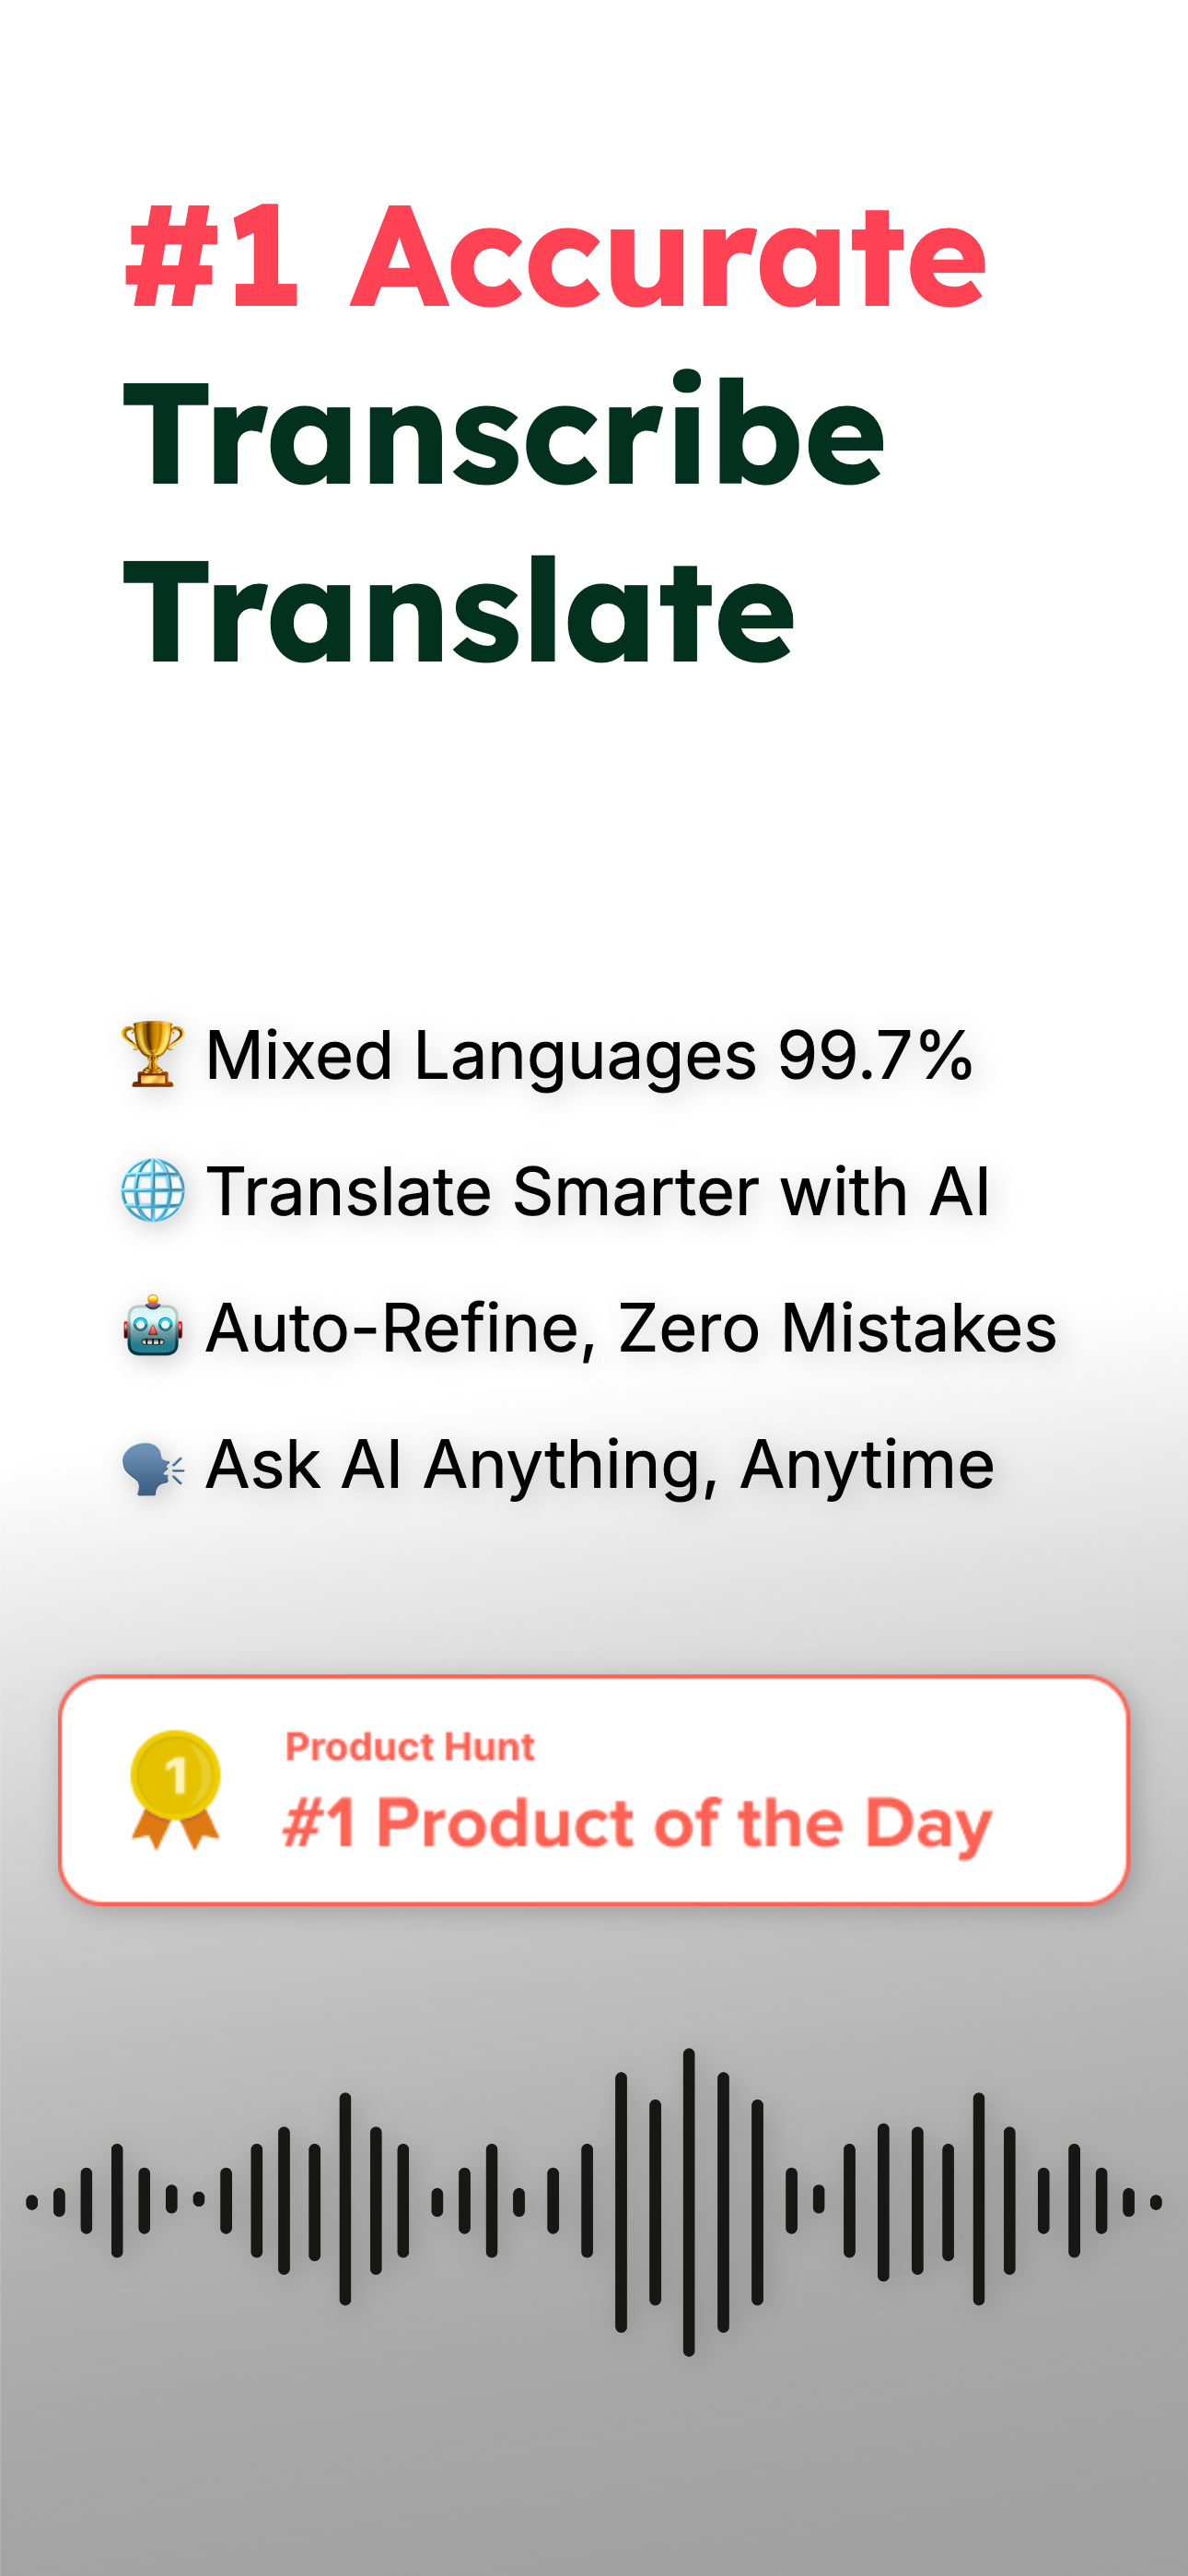The image size is (1188, 2576).
Task: Tap the "#1 Product of the Day" text
Action: 637,1823
